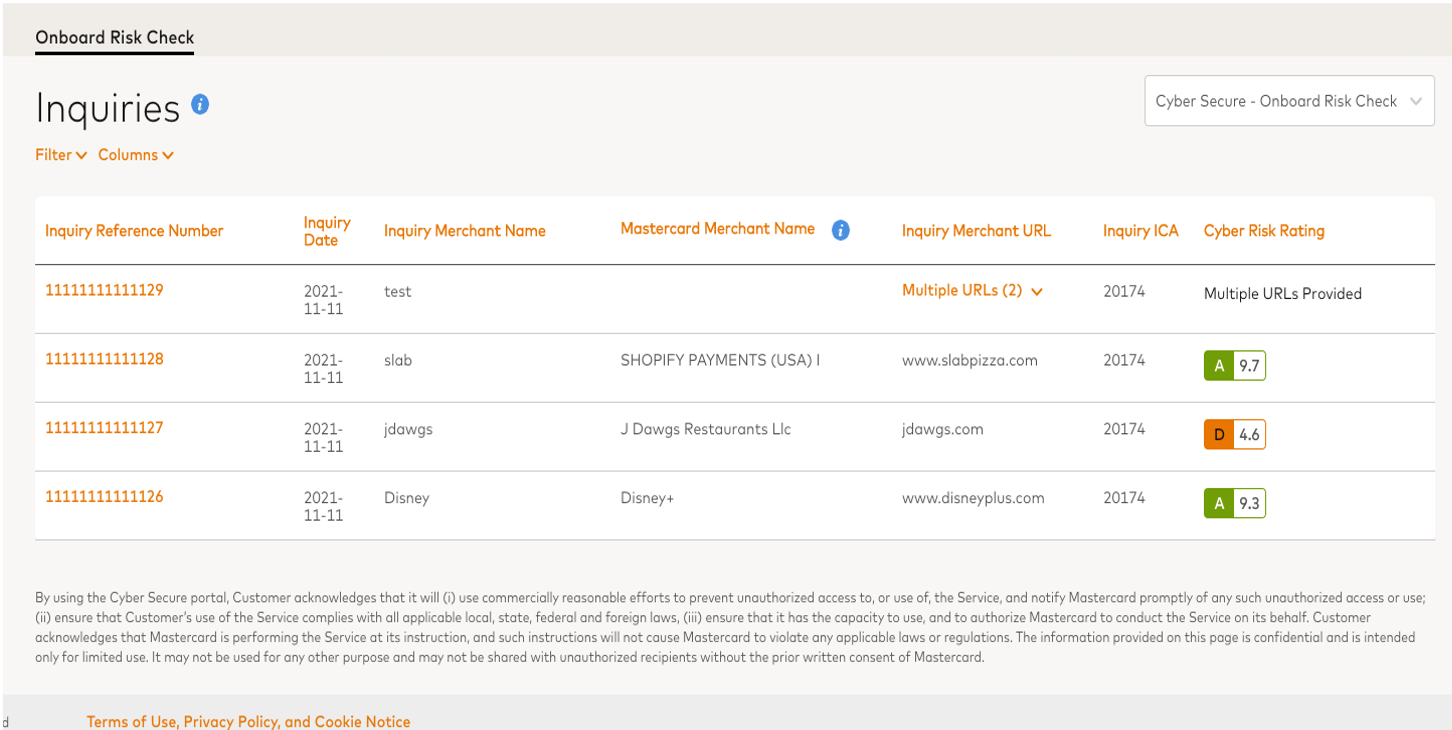This screenshot has height=730, width=1452.
Task: Select the Onboard Risk Check tab
Action: pyautogui.click(x=114, y=38)
